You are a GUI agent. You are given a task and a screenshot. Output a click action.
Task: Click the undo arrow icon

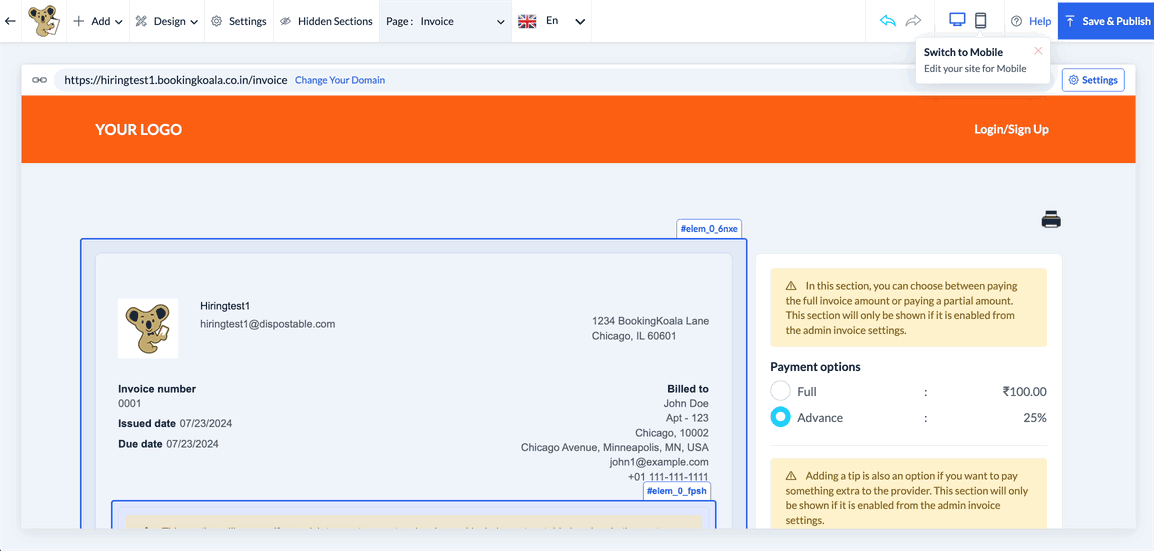pos(887,21)
